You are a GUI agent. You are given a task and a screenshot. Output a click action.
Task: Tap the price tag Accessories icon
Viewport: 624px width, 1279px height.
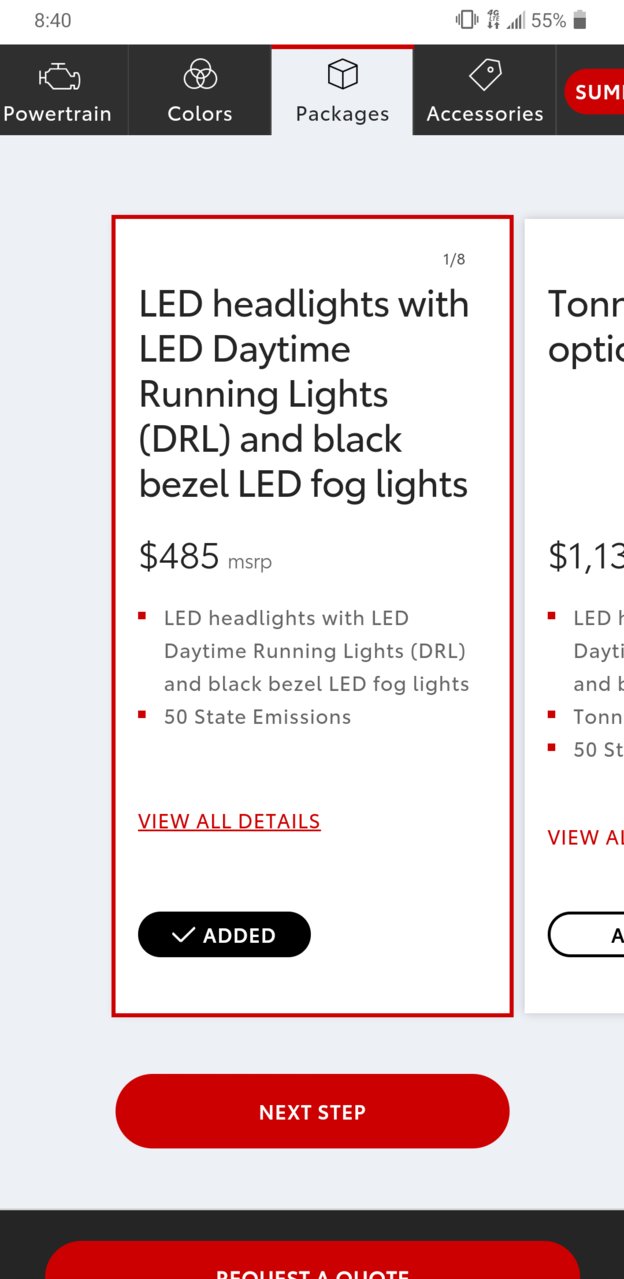[485, 75]
